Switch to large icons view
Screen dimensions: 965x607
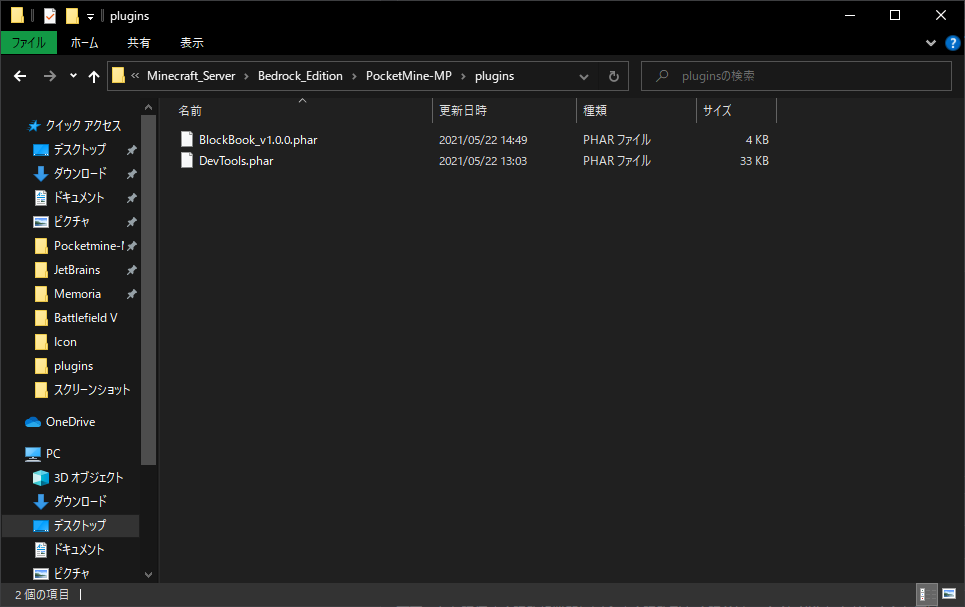point(947,595)
